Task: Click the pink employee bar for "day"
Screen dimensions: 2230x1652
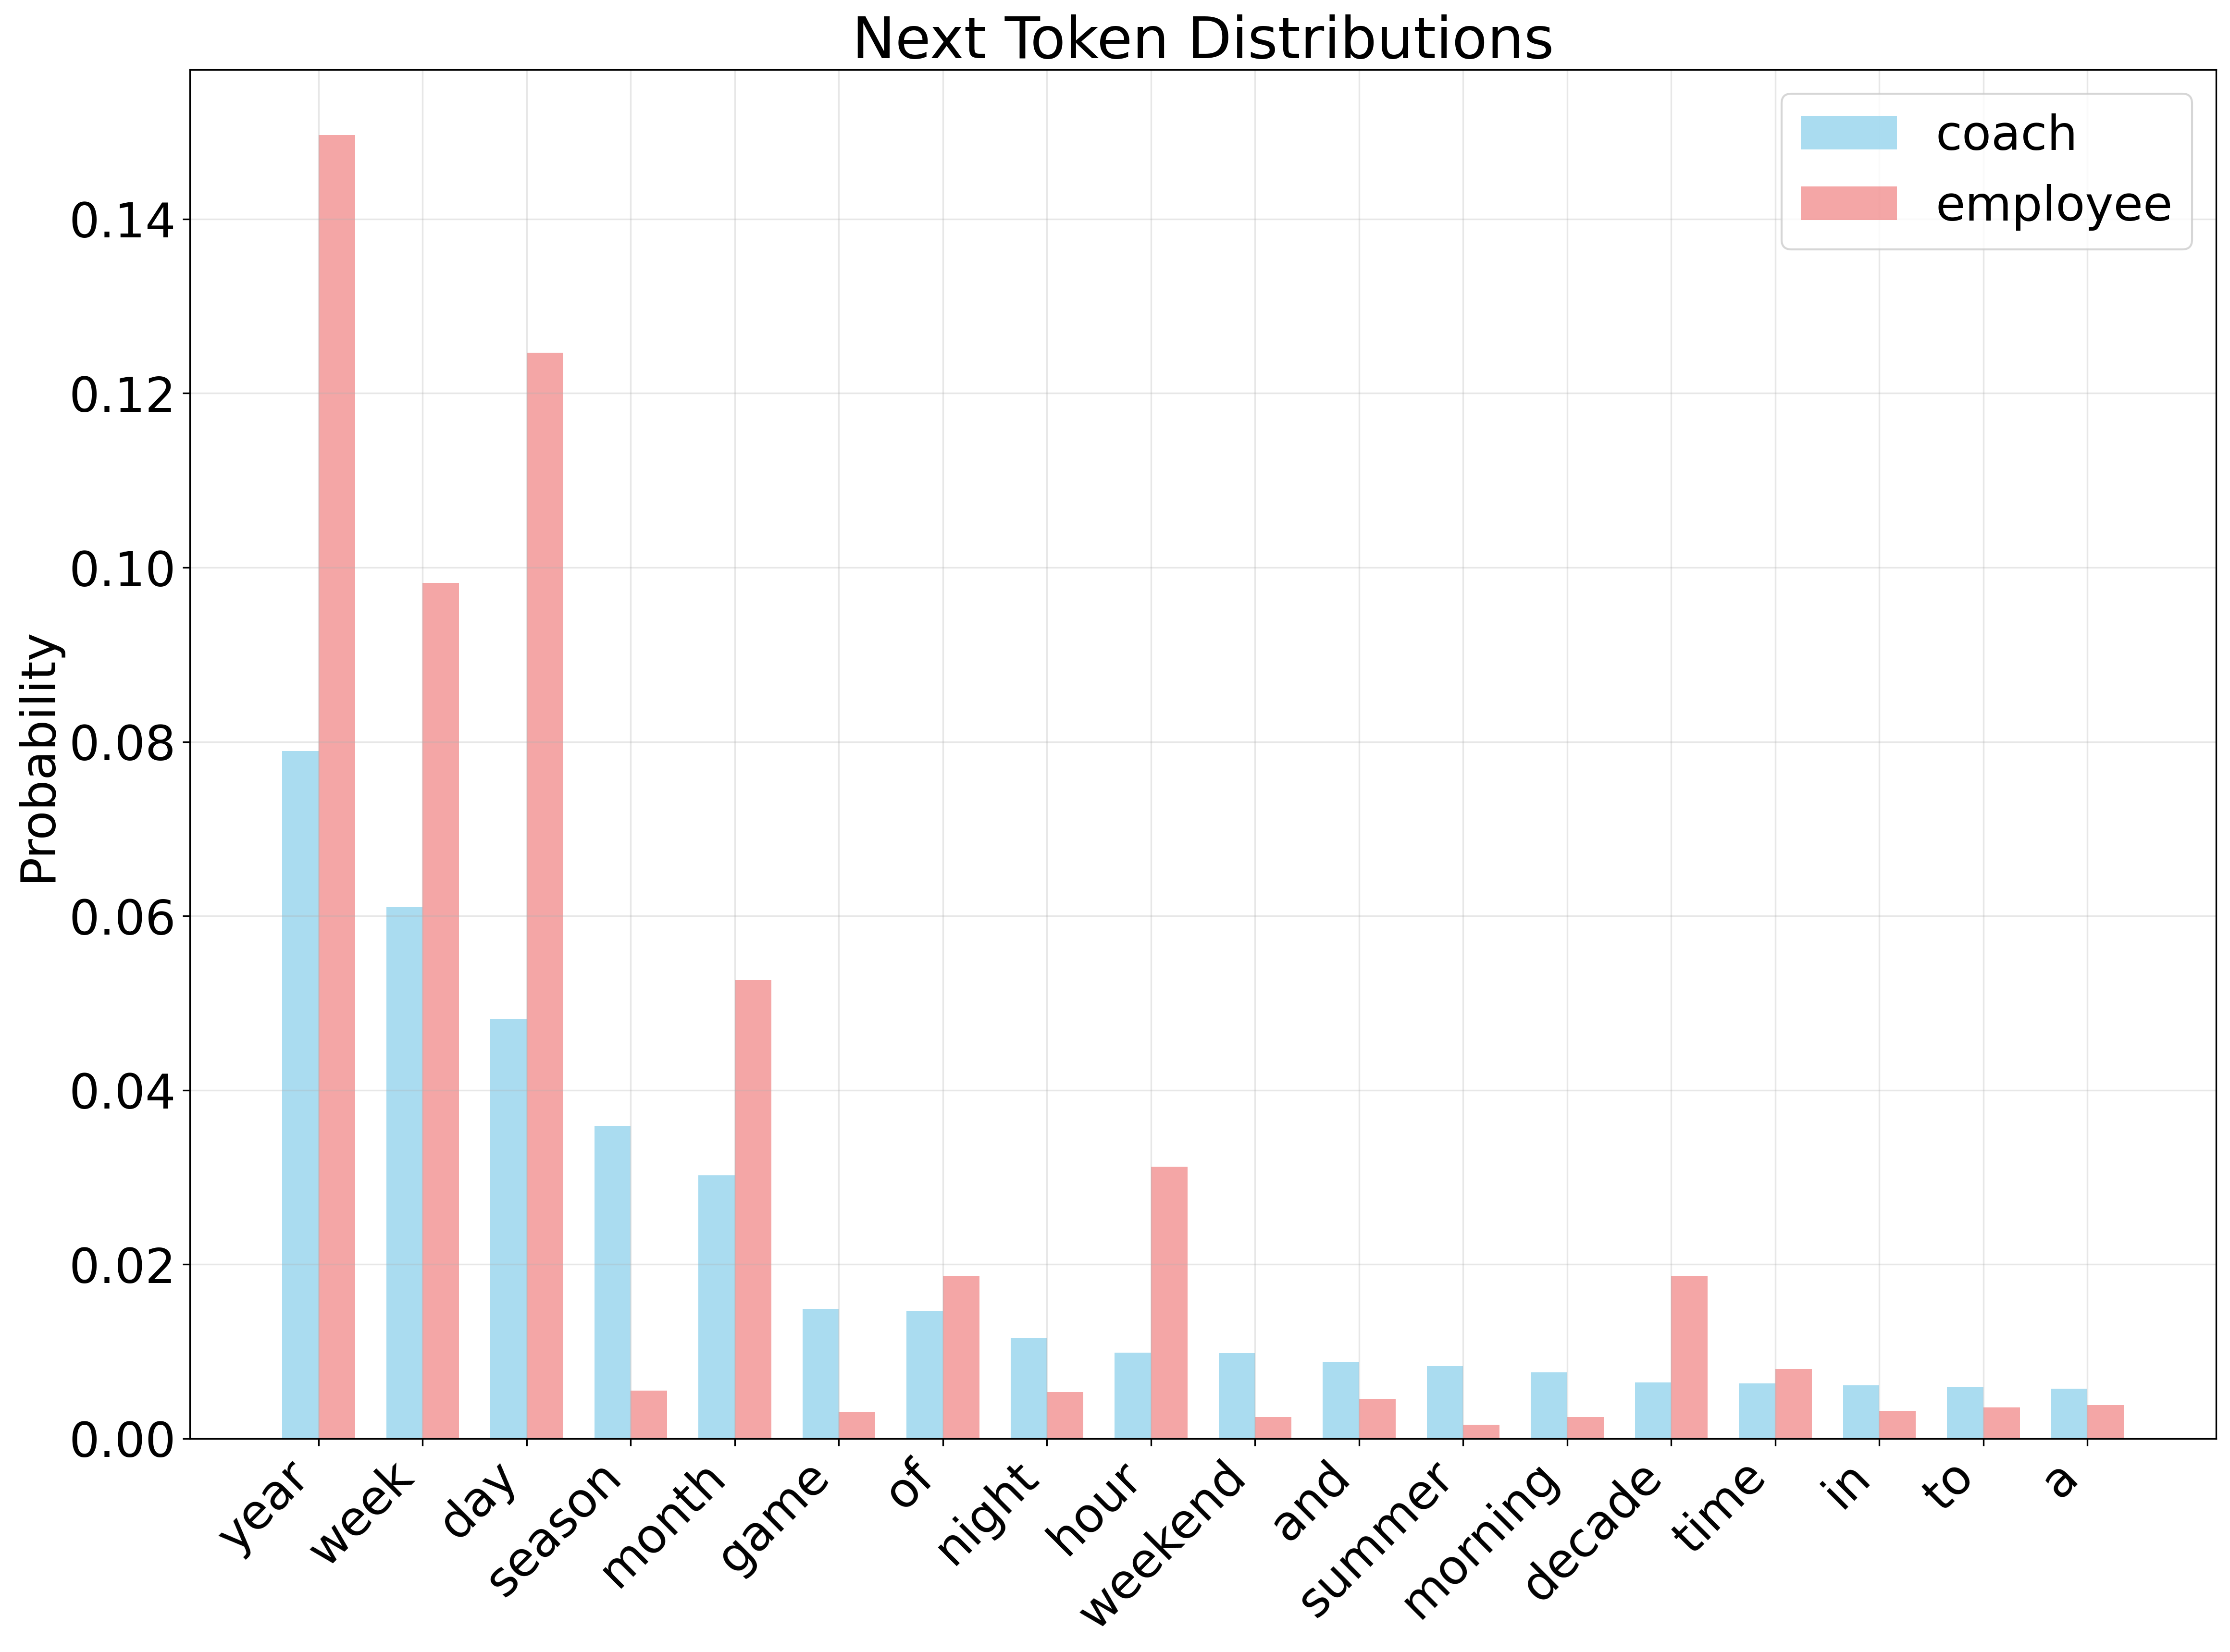Action: [x=545, y=895]
